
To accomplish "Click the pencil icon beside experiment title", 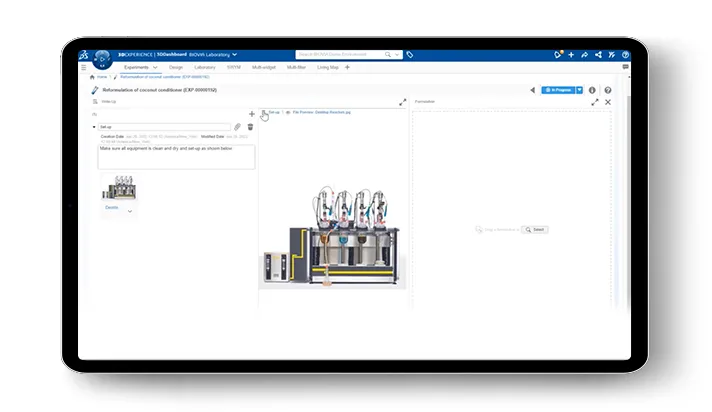I will click(94, 90).
